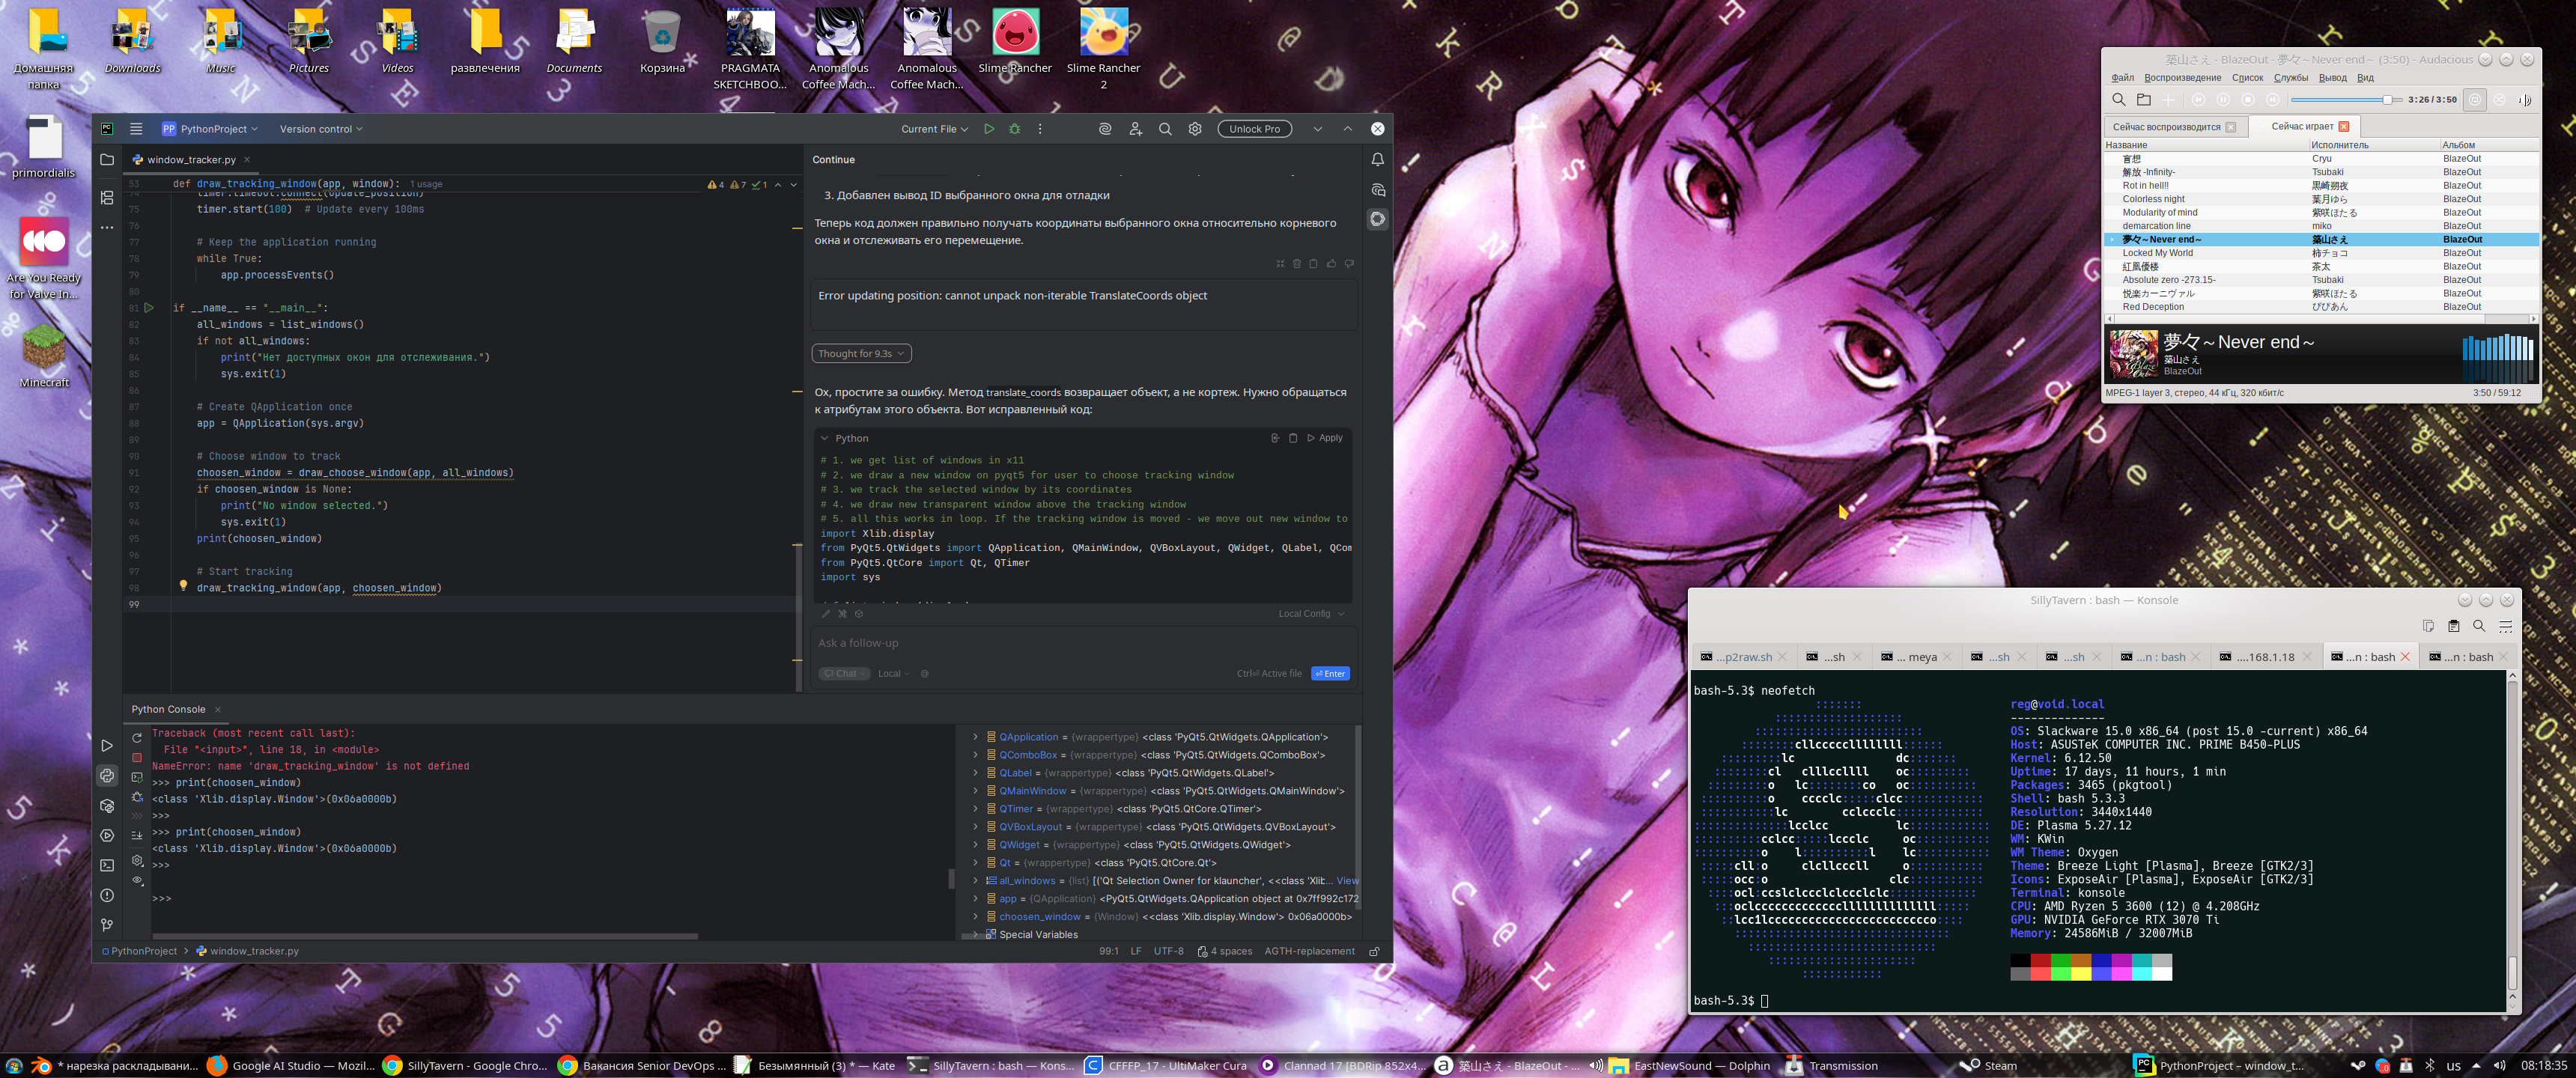Click the Unlock Pro button
The image size is (2576, 1078).
1254,129
